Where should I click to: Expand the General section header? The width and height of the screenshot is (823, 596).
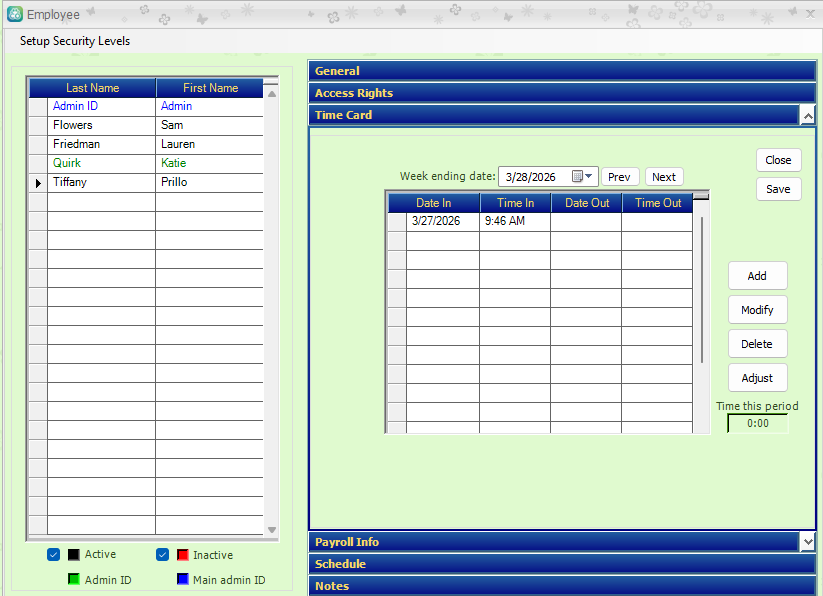562,71
